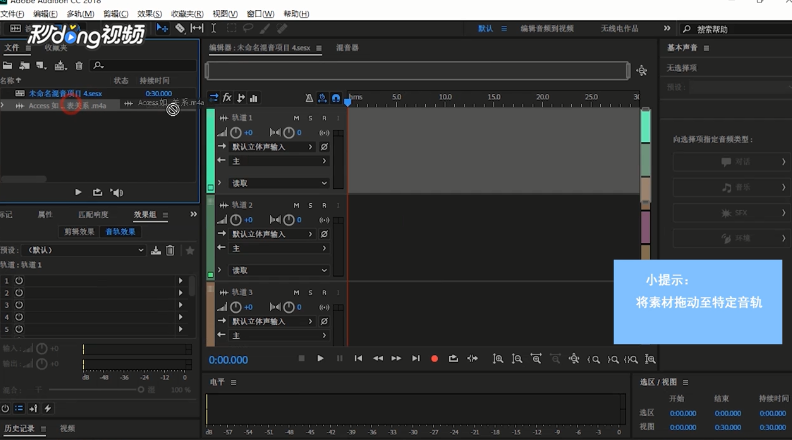Open Track 2 automation mode dropdown

tap(279, 270)
